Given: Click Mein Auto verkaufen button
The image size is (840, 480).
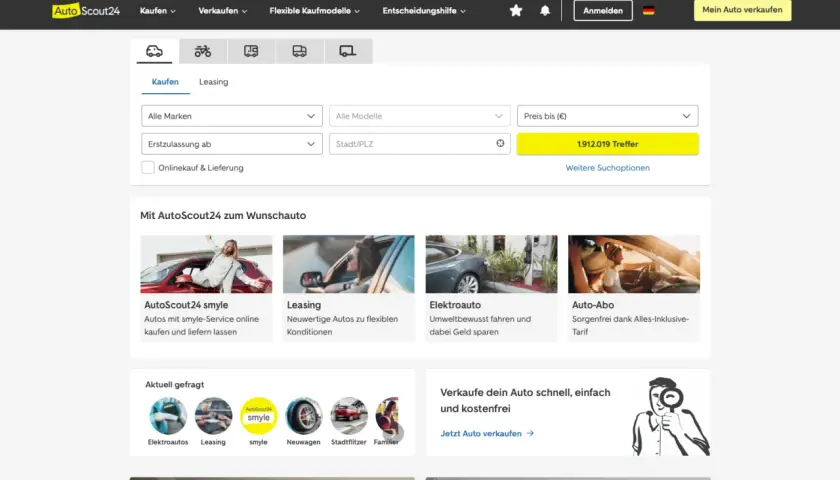Looking at the screenshot, I should (742, 10).
